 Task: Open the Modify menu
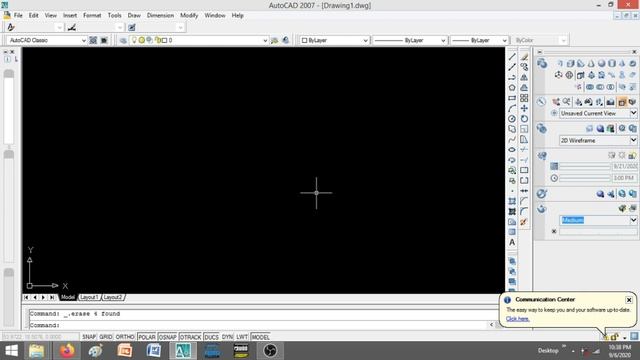coord(189,16)
